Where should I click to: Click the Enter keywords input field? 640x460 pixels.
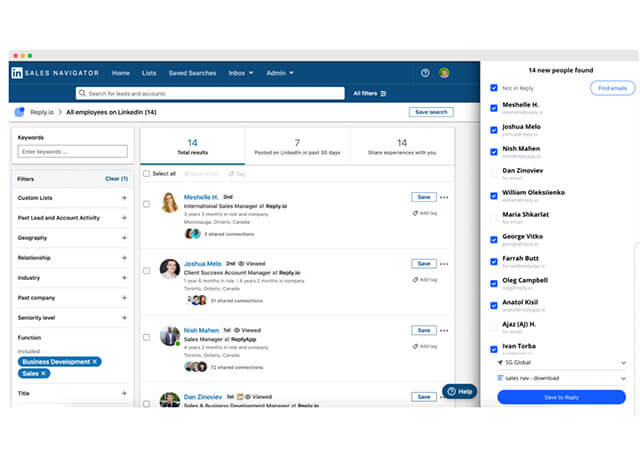pos(73,152)
